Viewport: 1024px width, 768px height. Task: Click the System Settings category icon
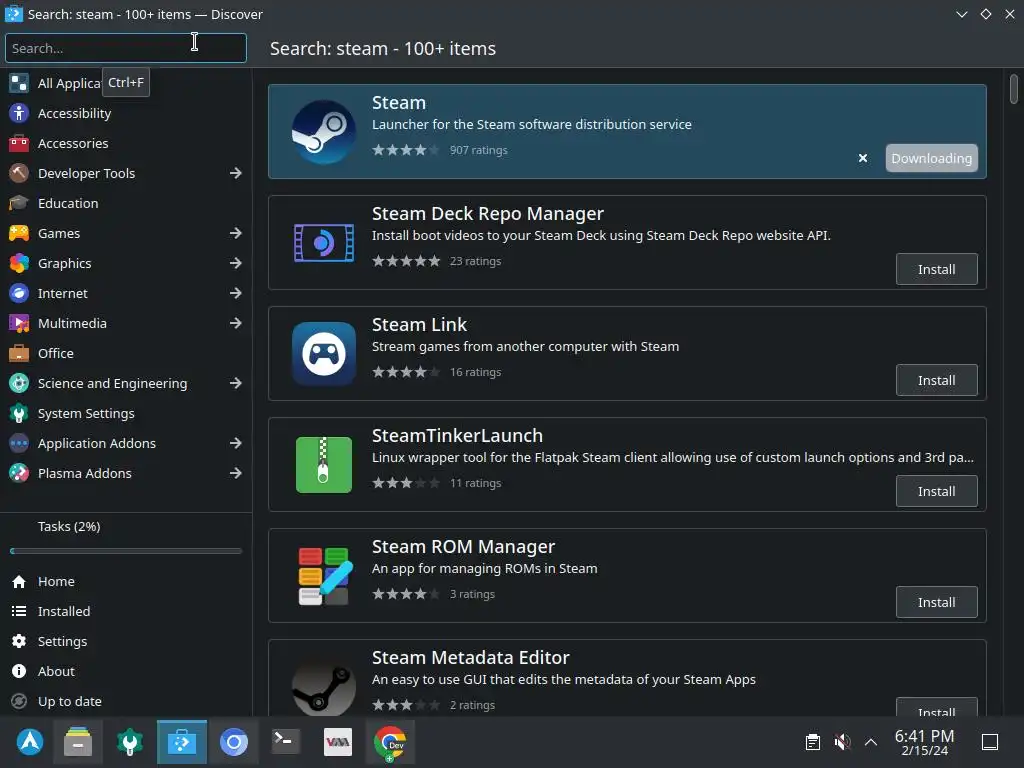tap(19, 413)
